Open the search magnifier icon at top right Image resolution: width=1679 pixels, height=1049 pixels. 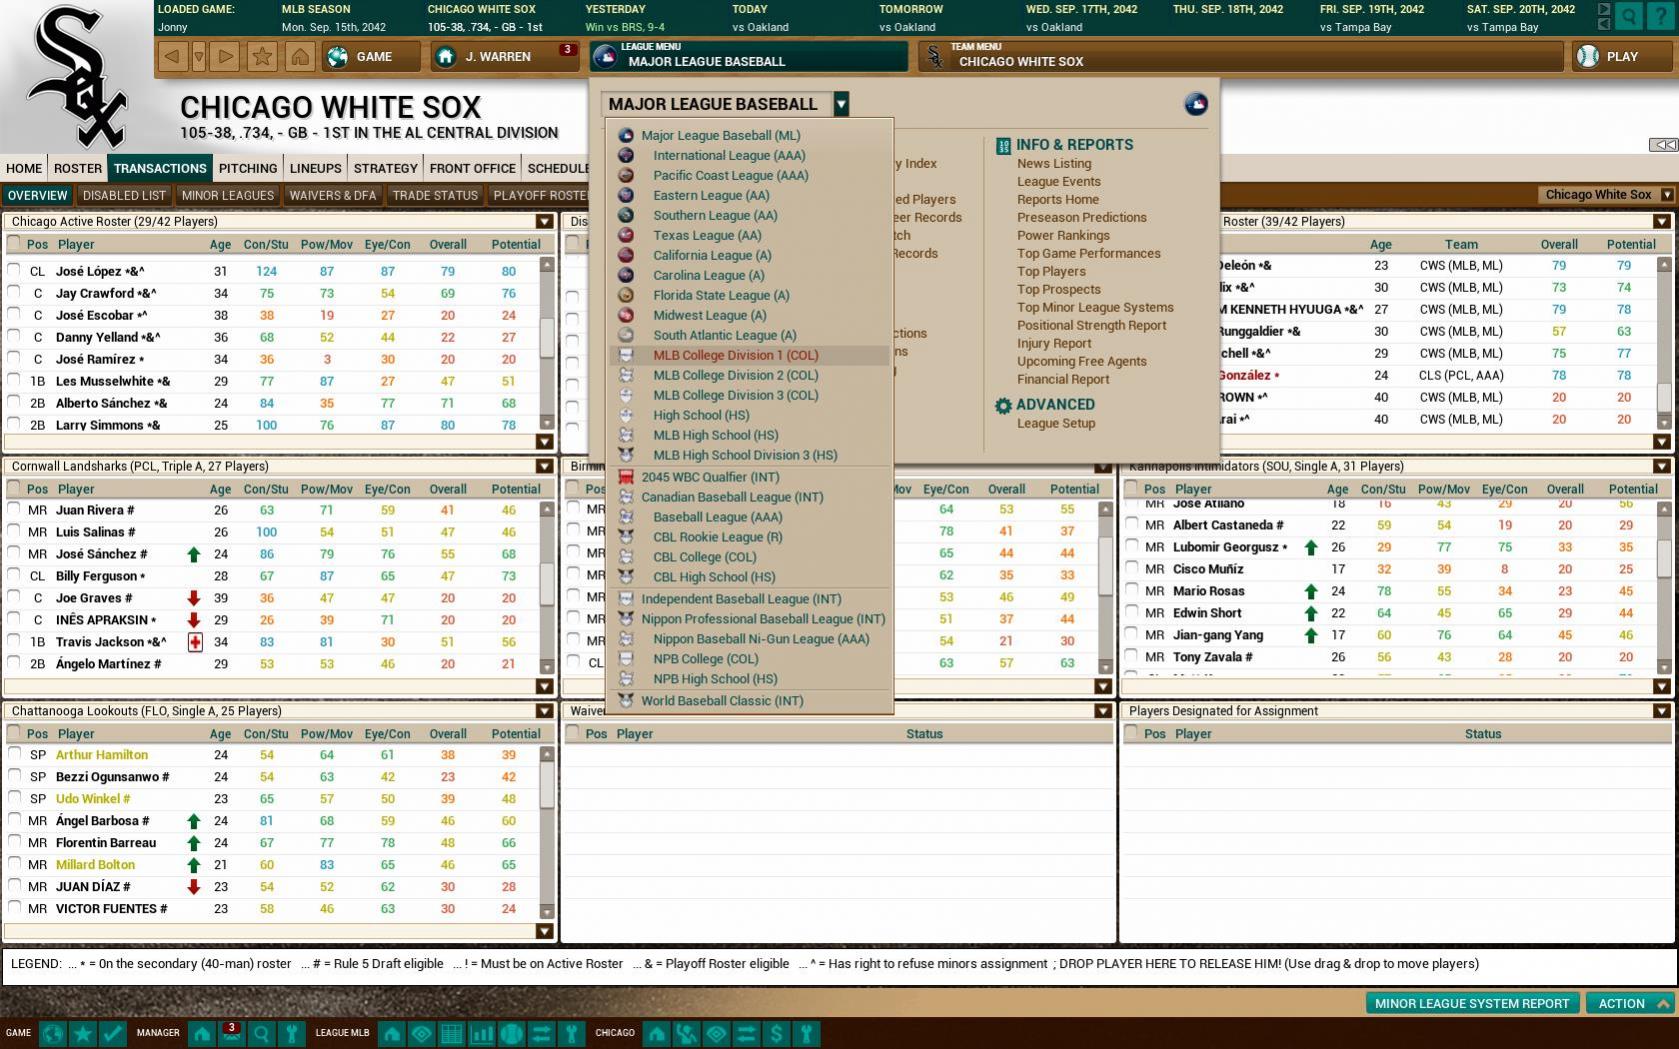pyautogui.click(x=1630, y=16)
